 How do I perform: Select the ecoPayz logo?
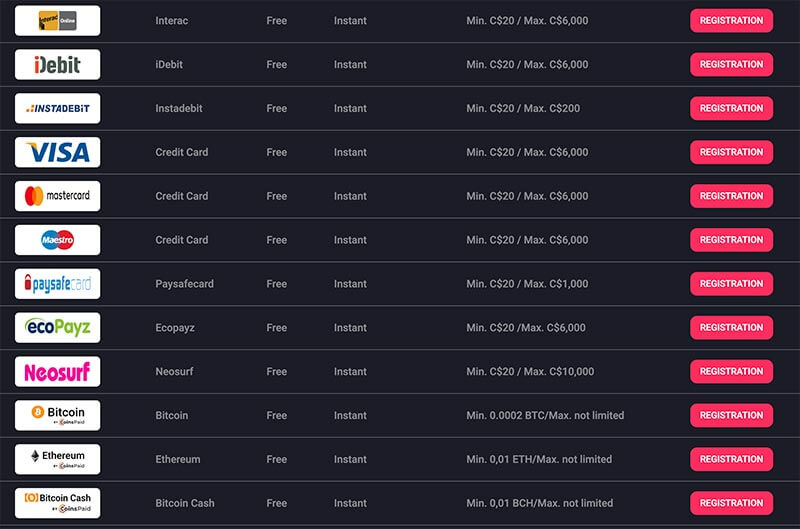point(58,328)
